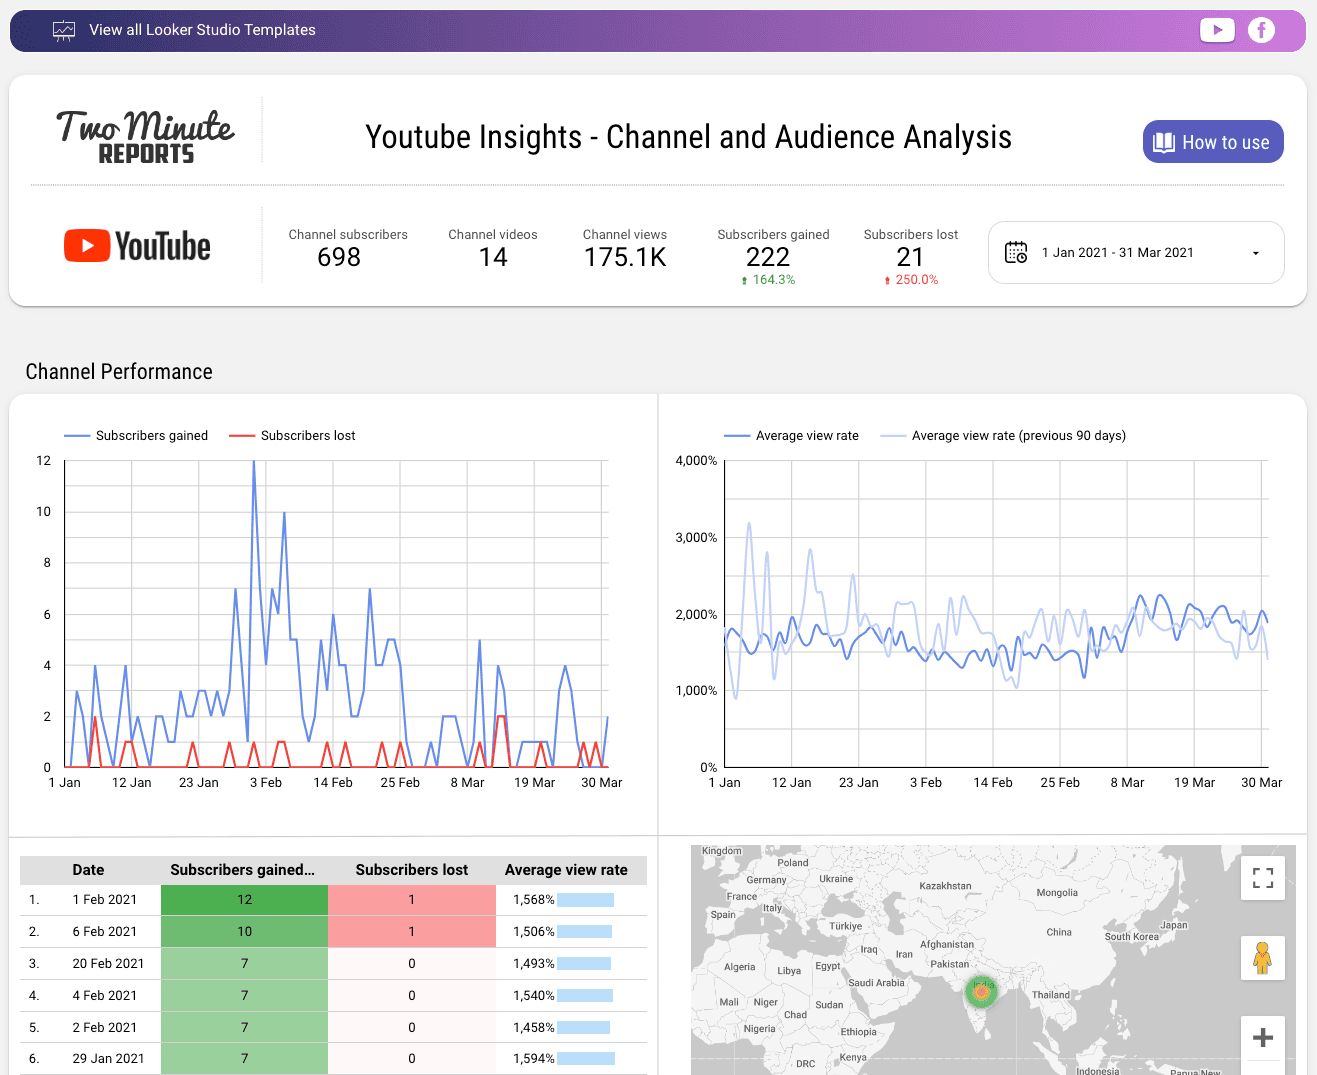Click the YouTube logo in the report header

pyautogui.click(x=136, y=245)
